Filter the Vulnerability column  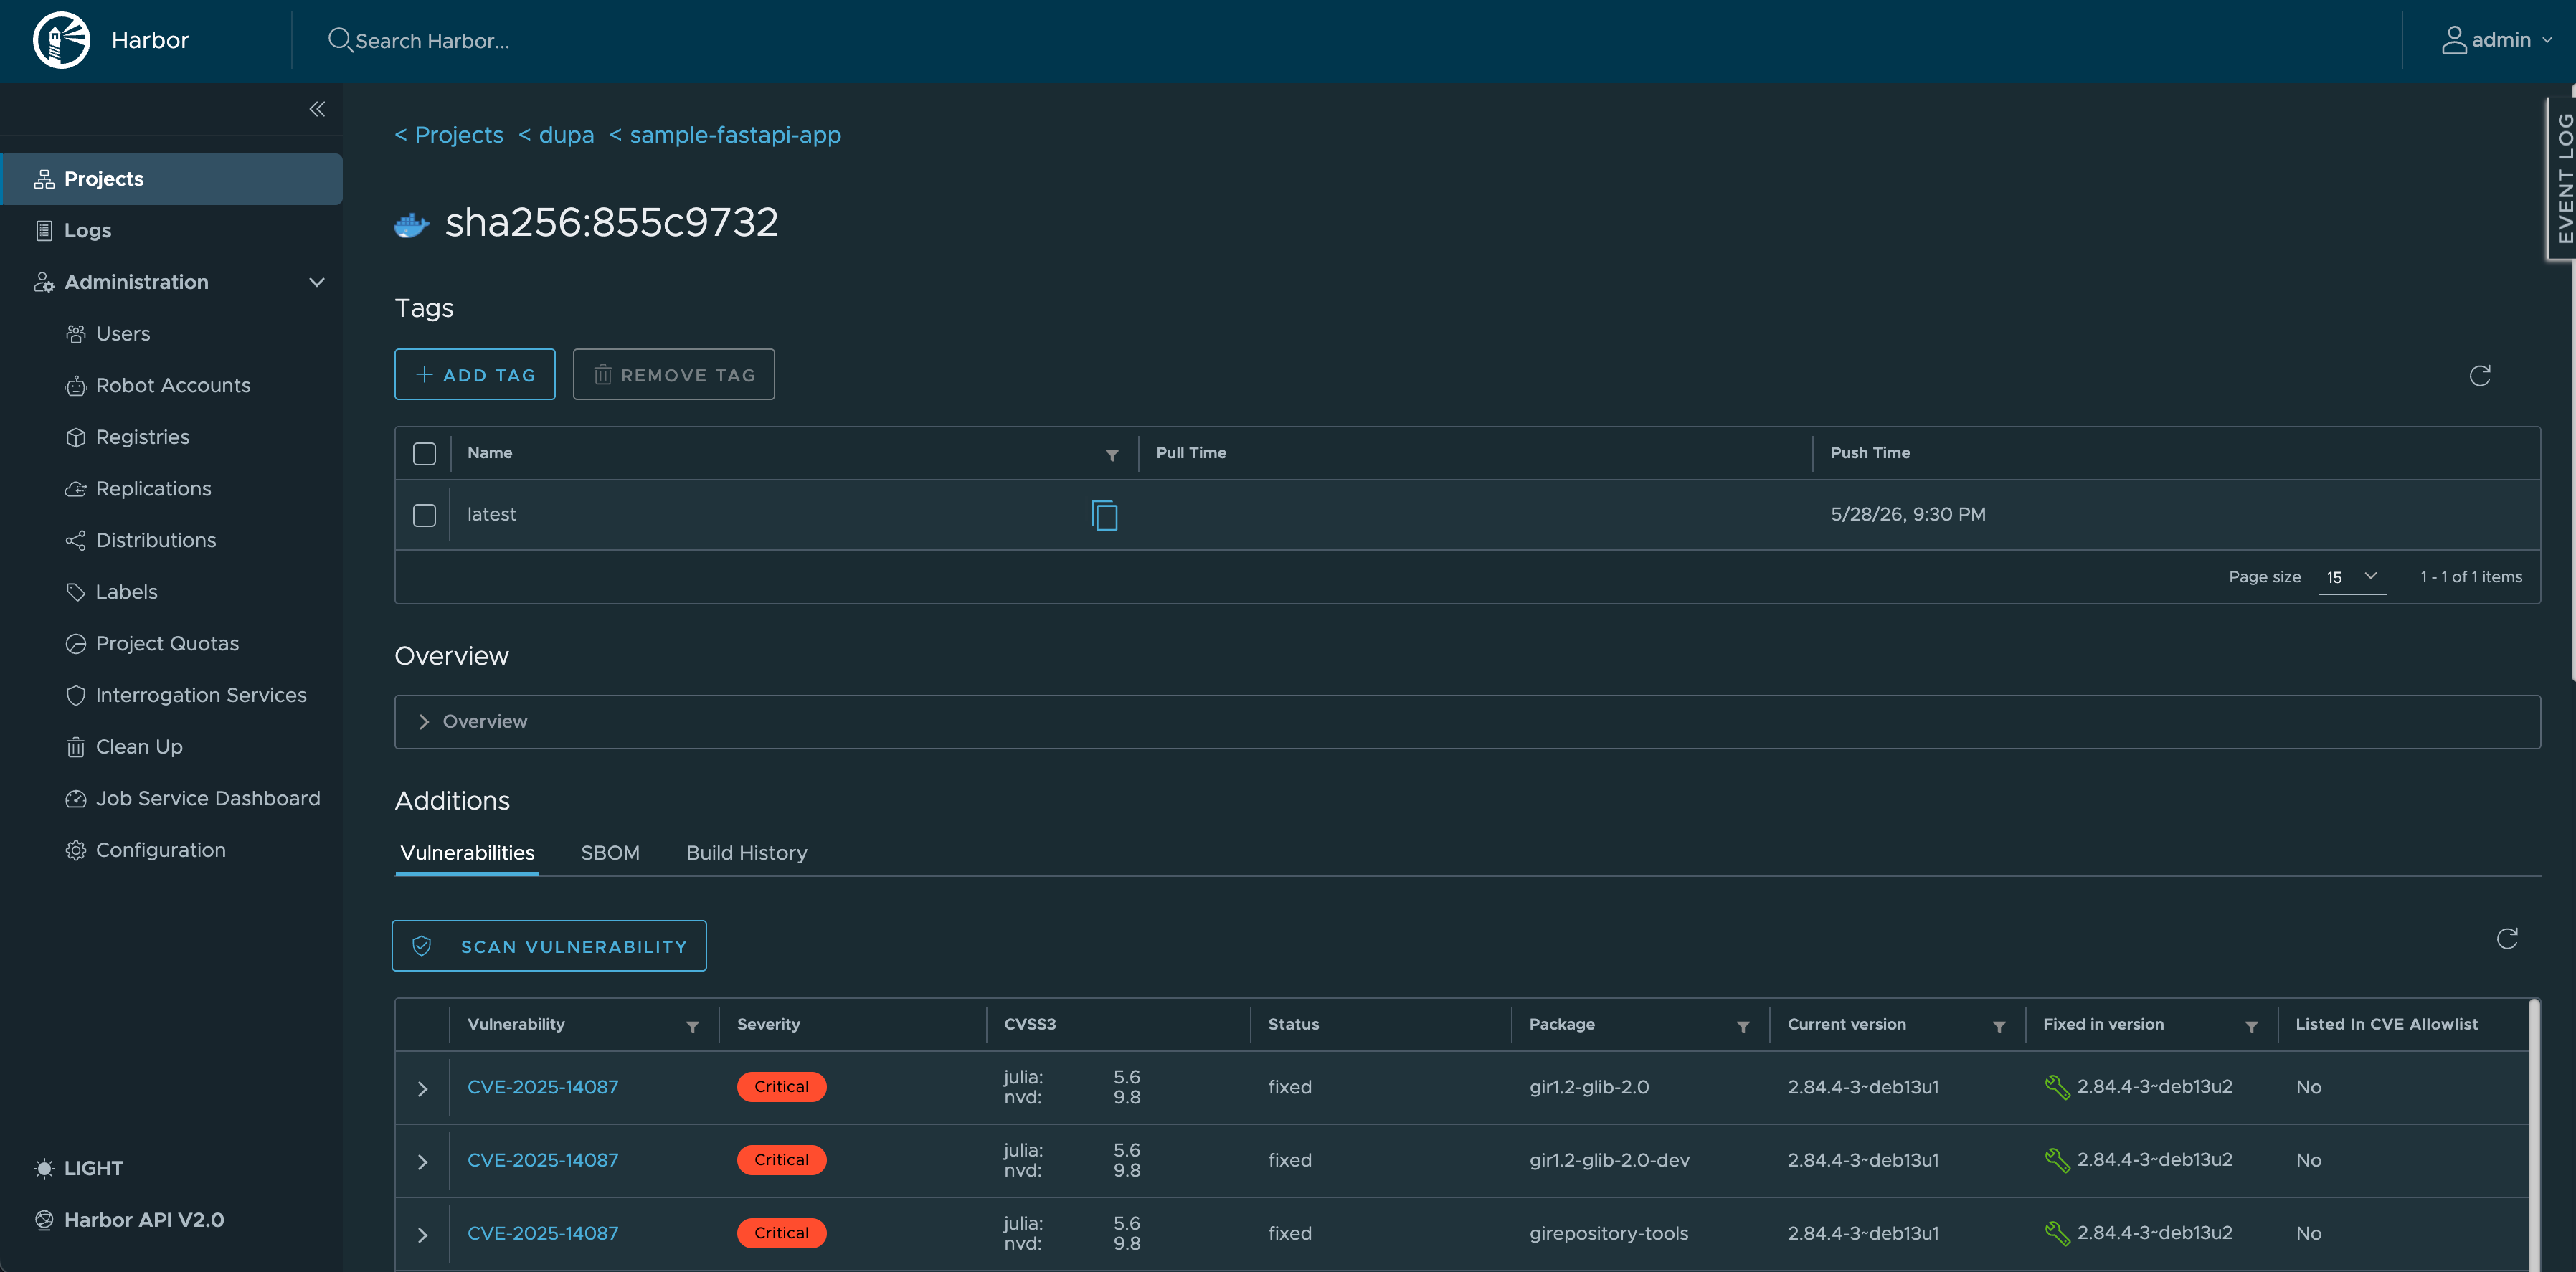click(x=692, y=1026)
